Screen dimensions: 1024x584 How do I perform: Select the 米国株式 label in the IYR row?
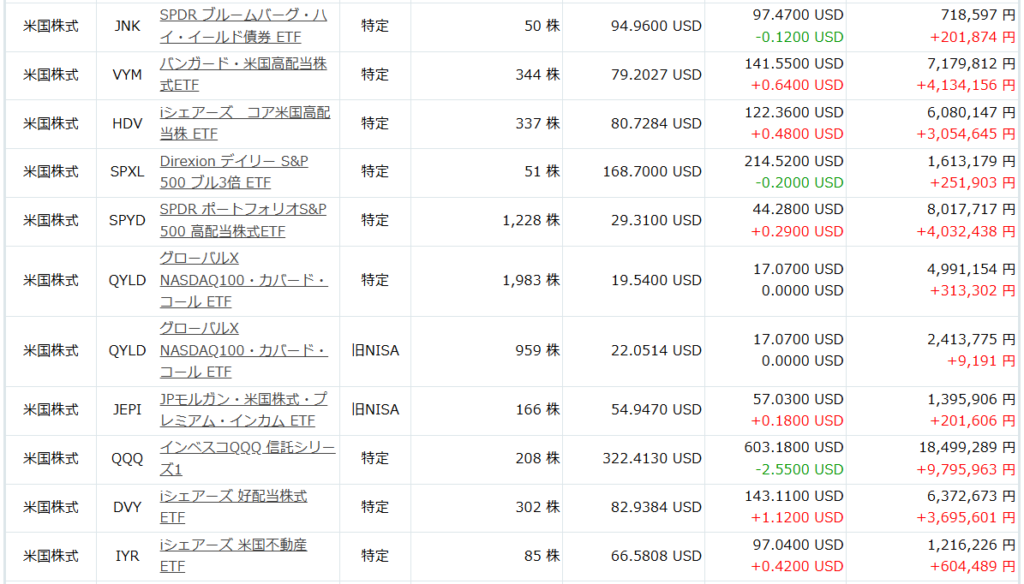[x=51, y=556]
